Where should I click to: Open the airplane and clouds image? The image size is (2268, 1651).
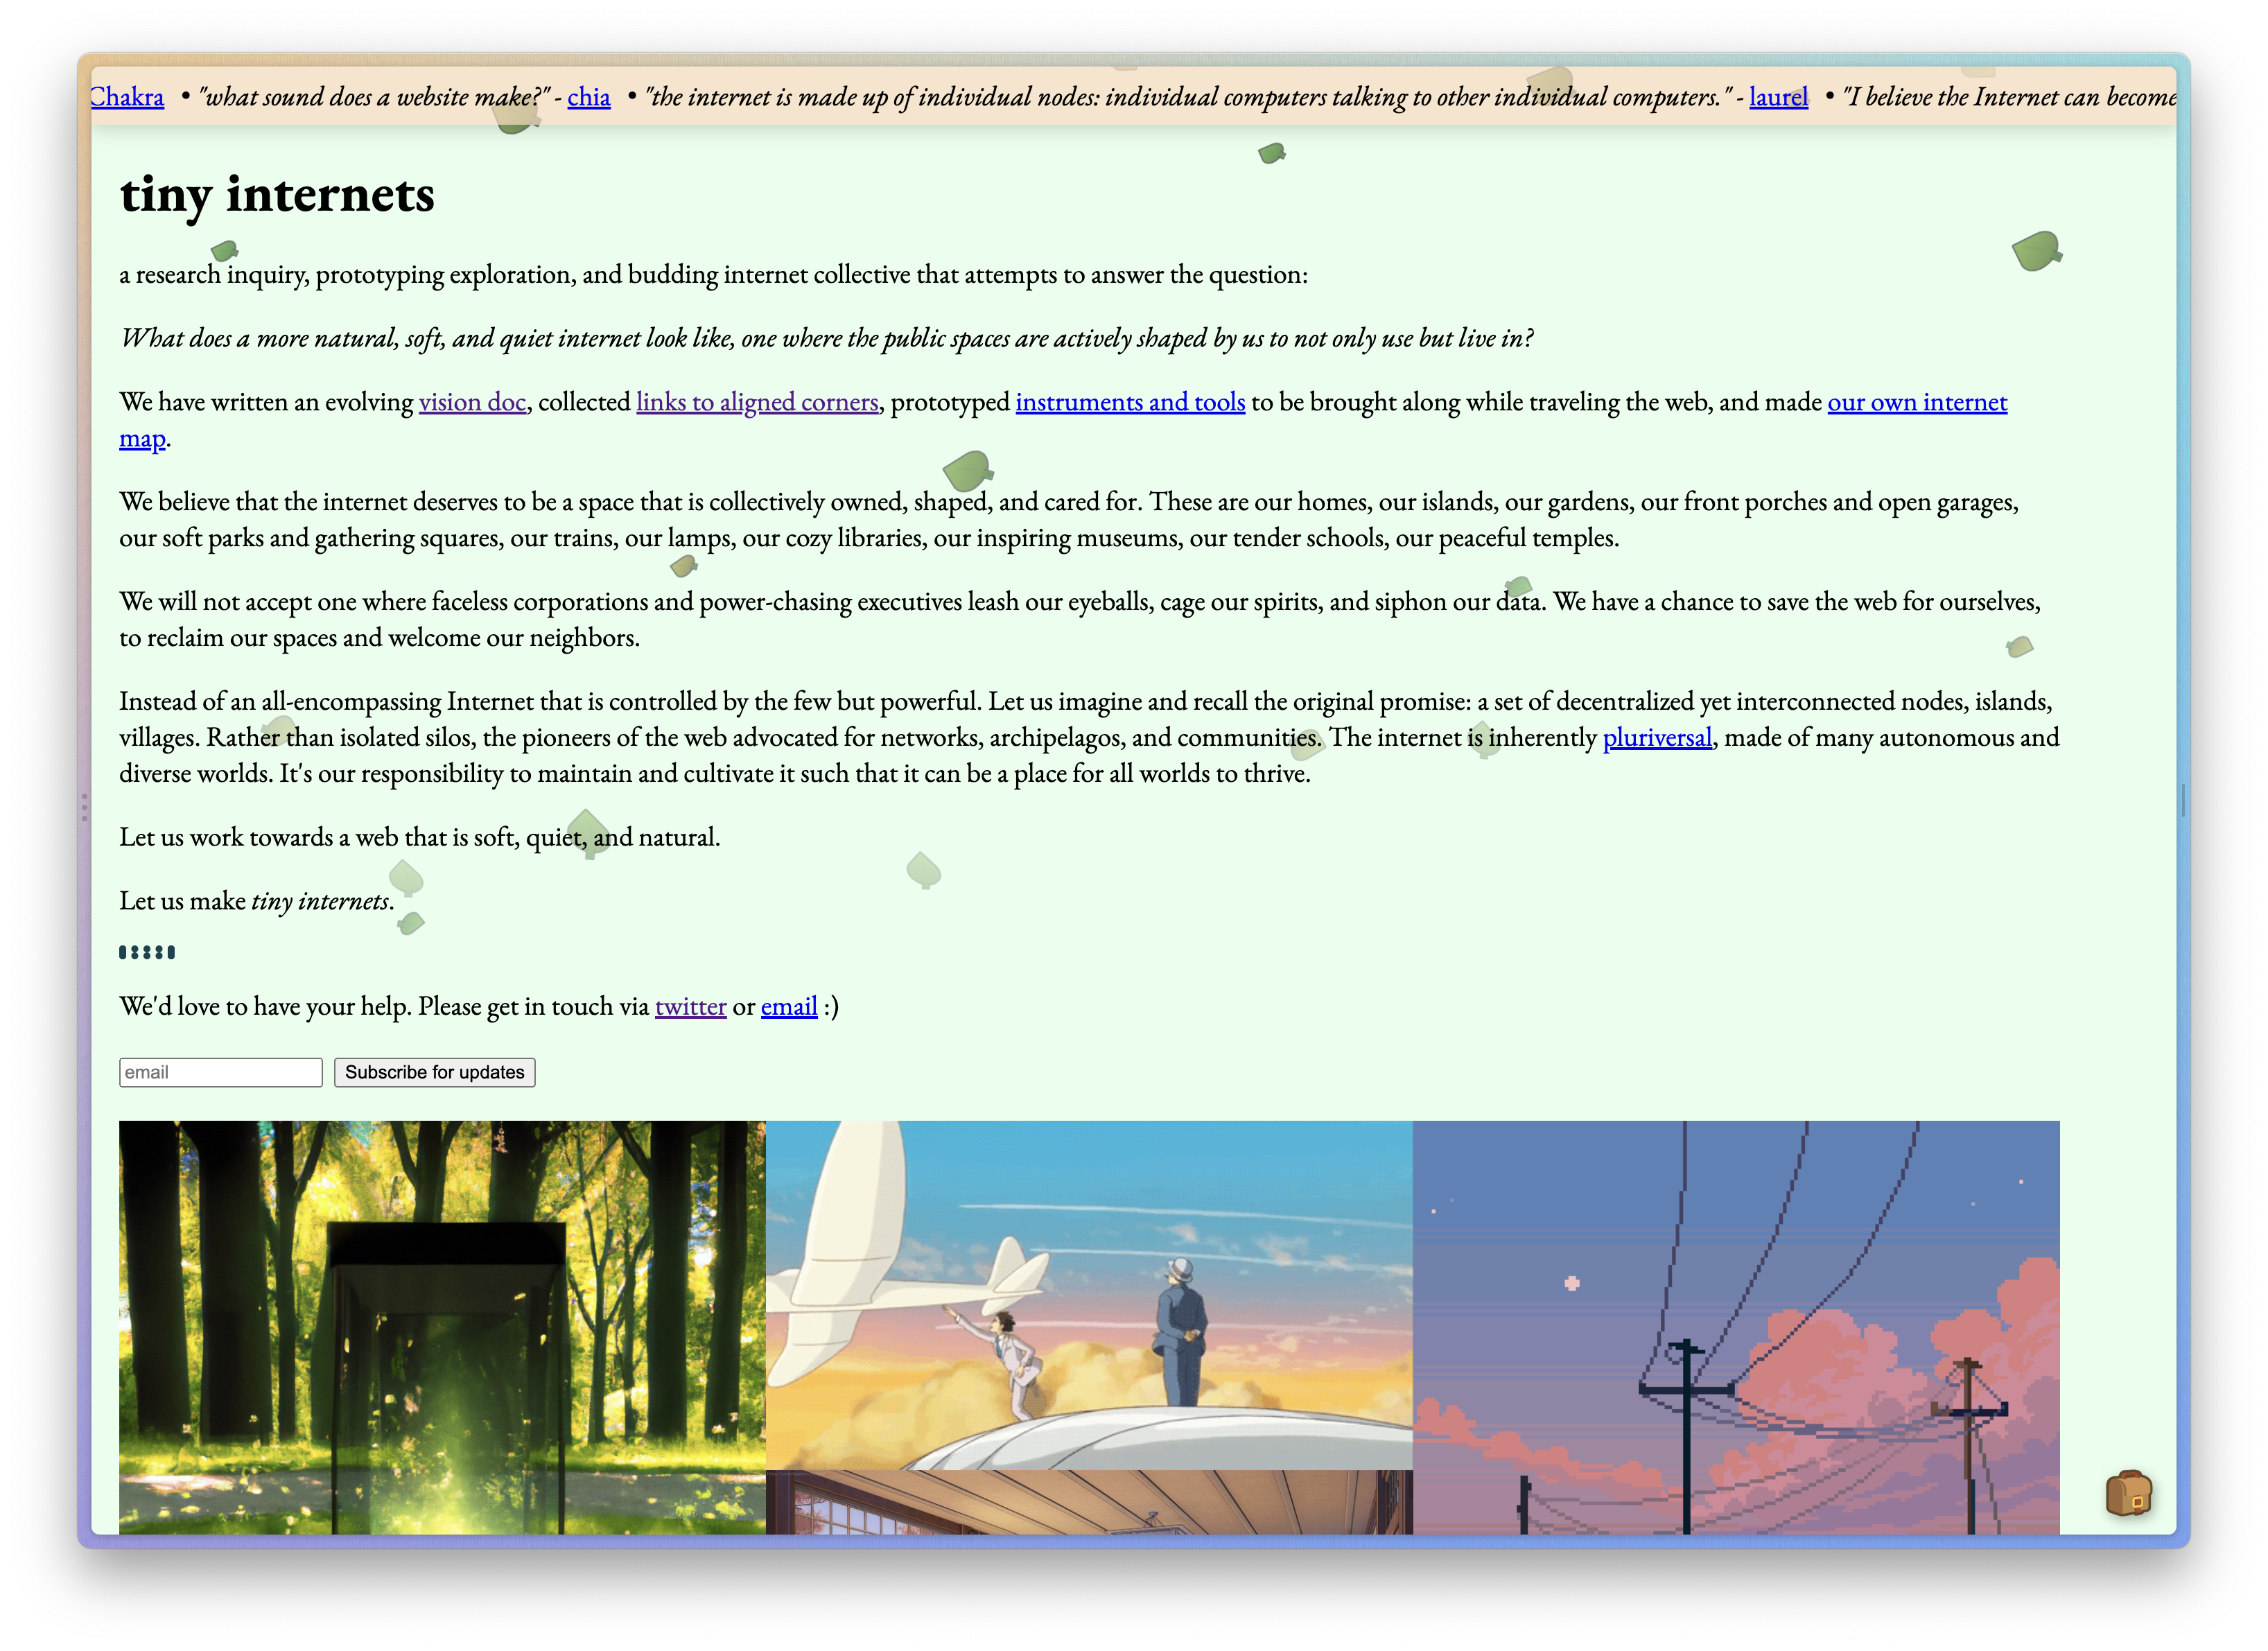1089,1294
